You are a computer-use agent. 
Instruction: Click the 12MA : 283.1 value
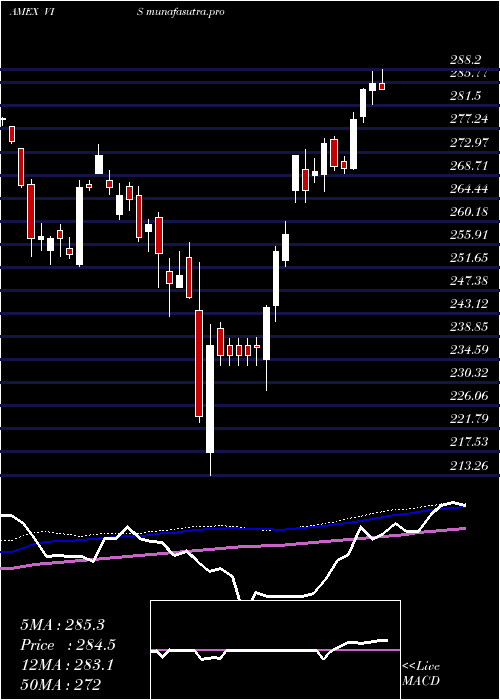pos(67,665)
